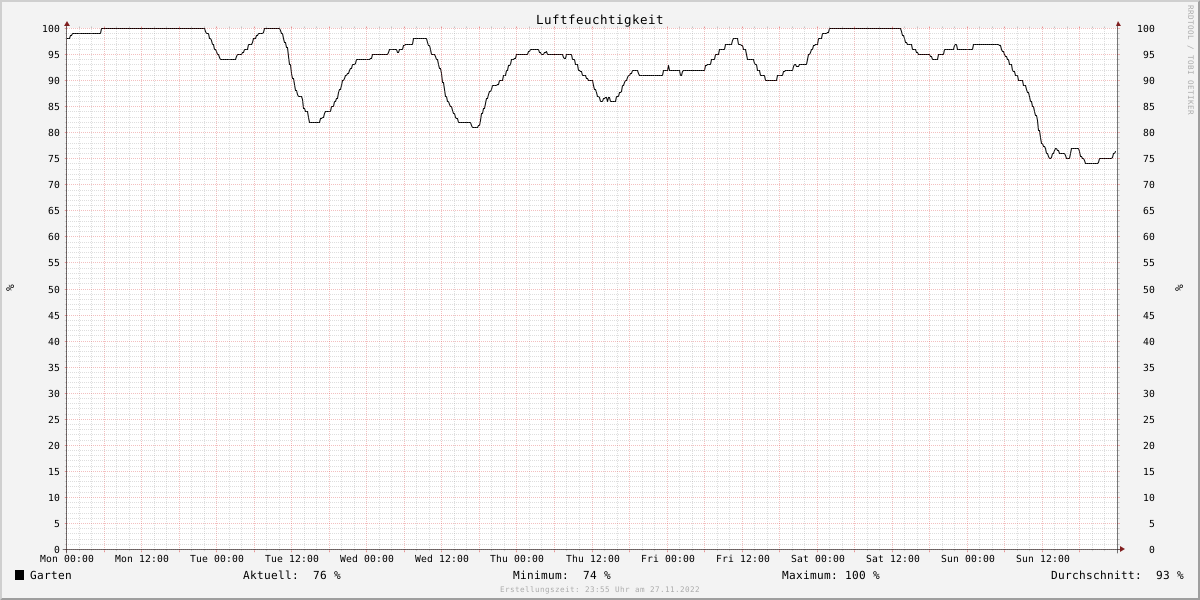Click the % unit label beside right axis

1178,288
